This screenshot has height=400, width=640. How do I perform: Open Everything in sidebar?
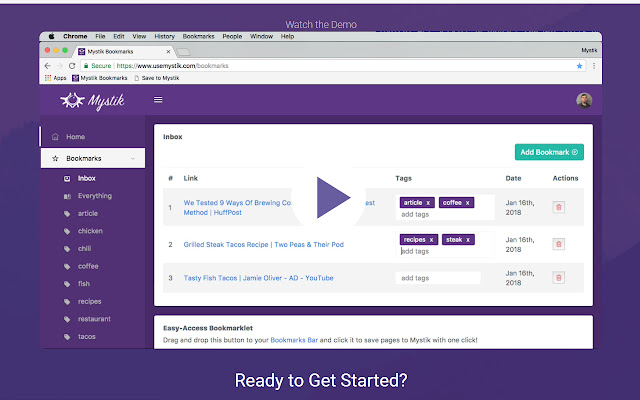(95, 196)
